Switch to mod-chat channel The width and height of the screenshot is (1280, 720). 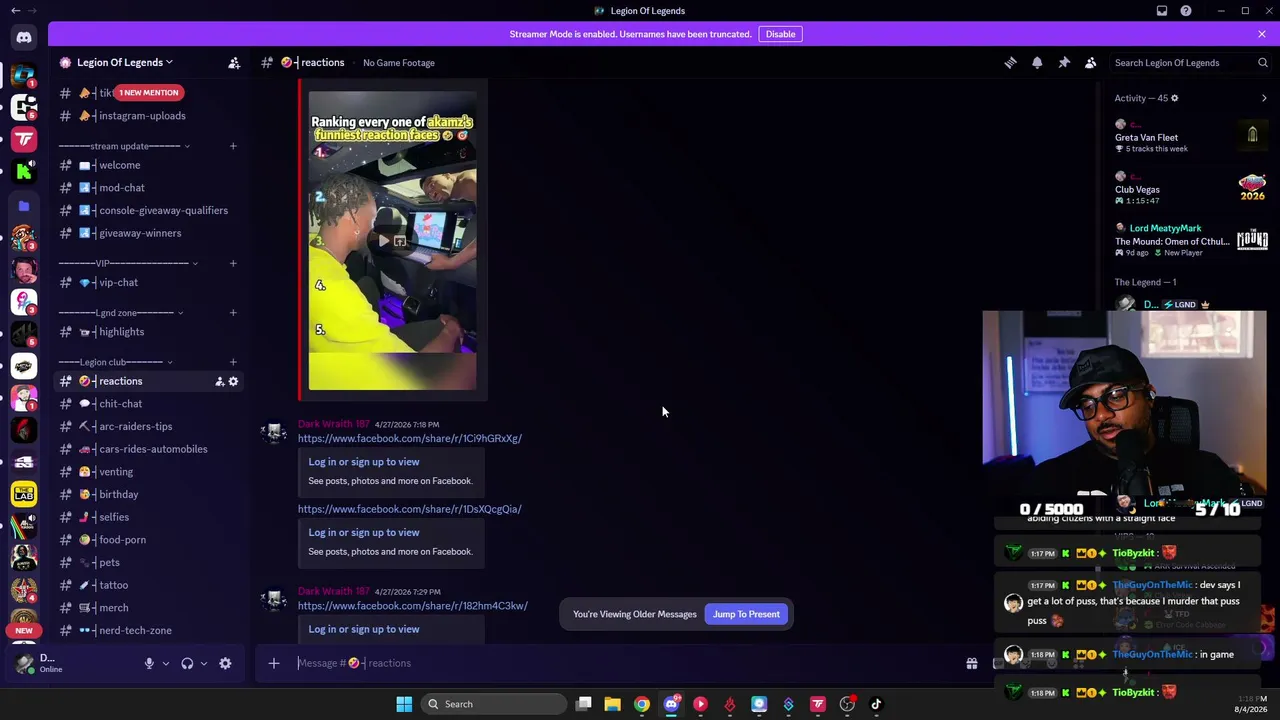149,188
